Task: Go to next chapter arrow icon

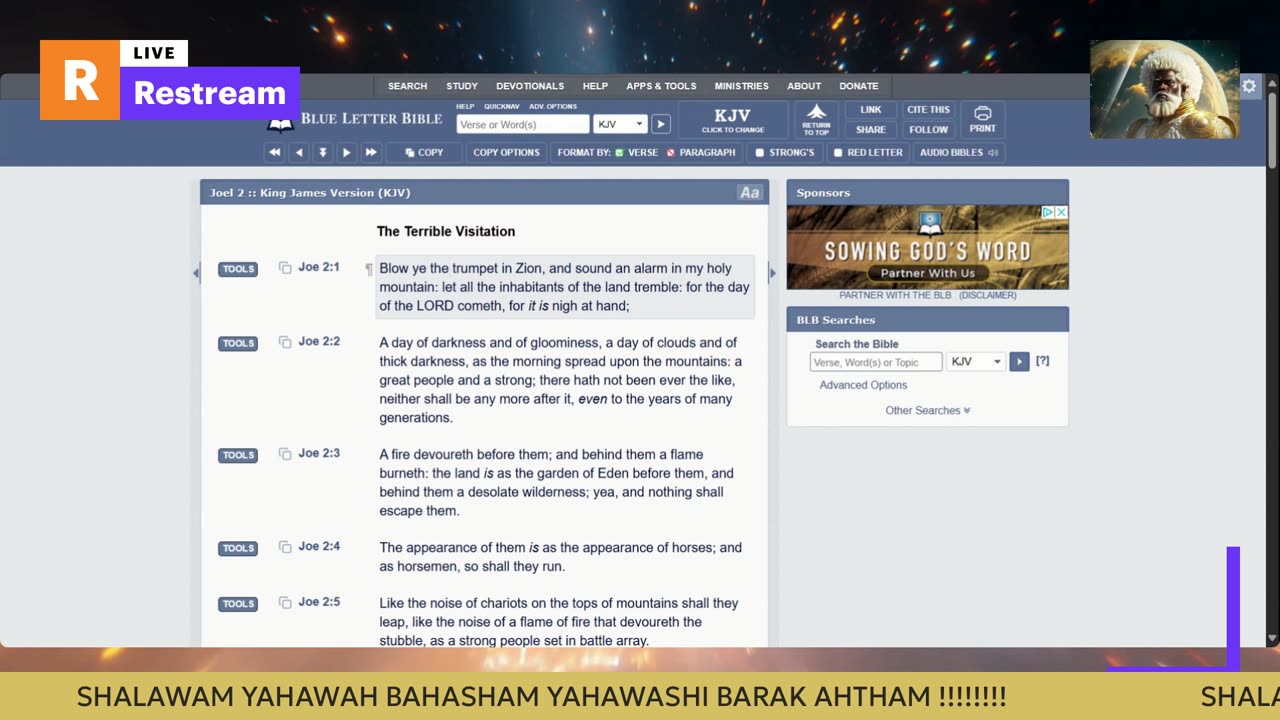Action: tap(346, 153)
